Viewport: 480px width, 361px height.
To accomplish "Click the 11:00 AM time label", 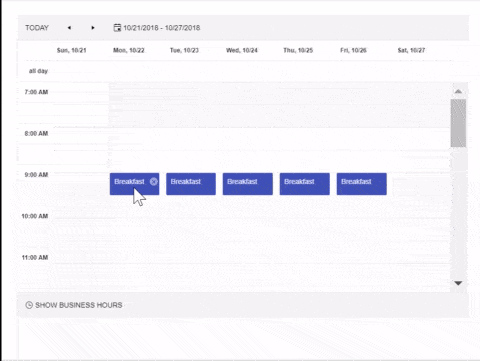I will pyautogui.click(x=35, y=257).
